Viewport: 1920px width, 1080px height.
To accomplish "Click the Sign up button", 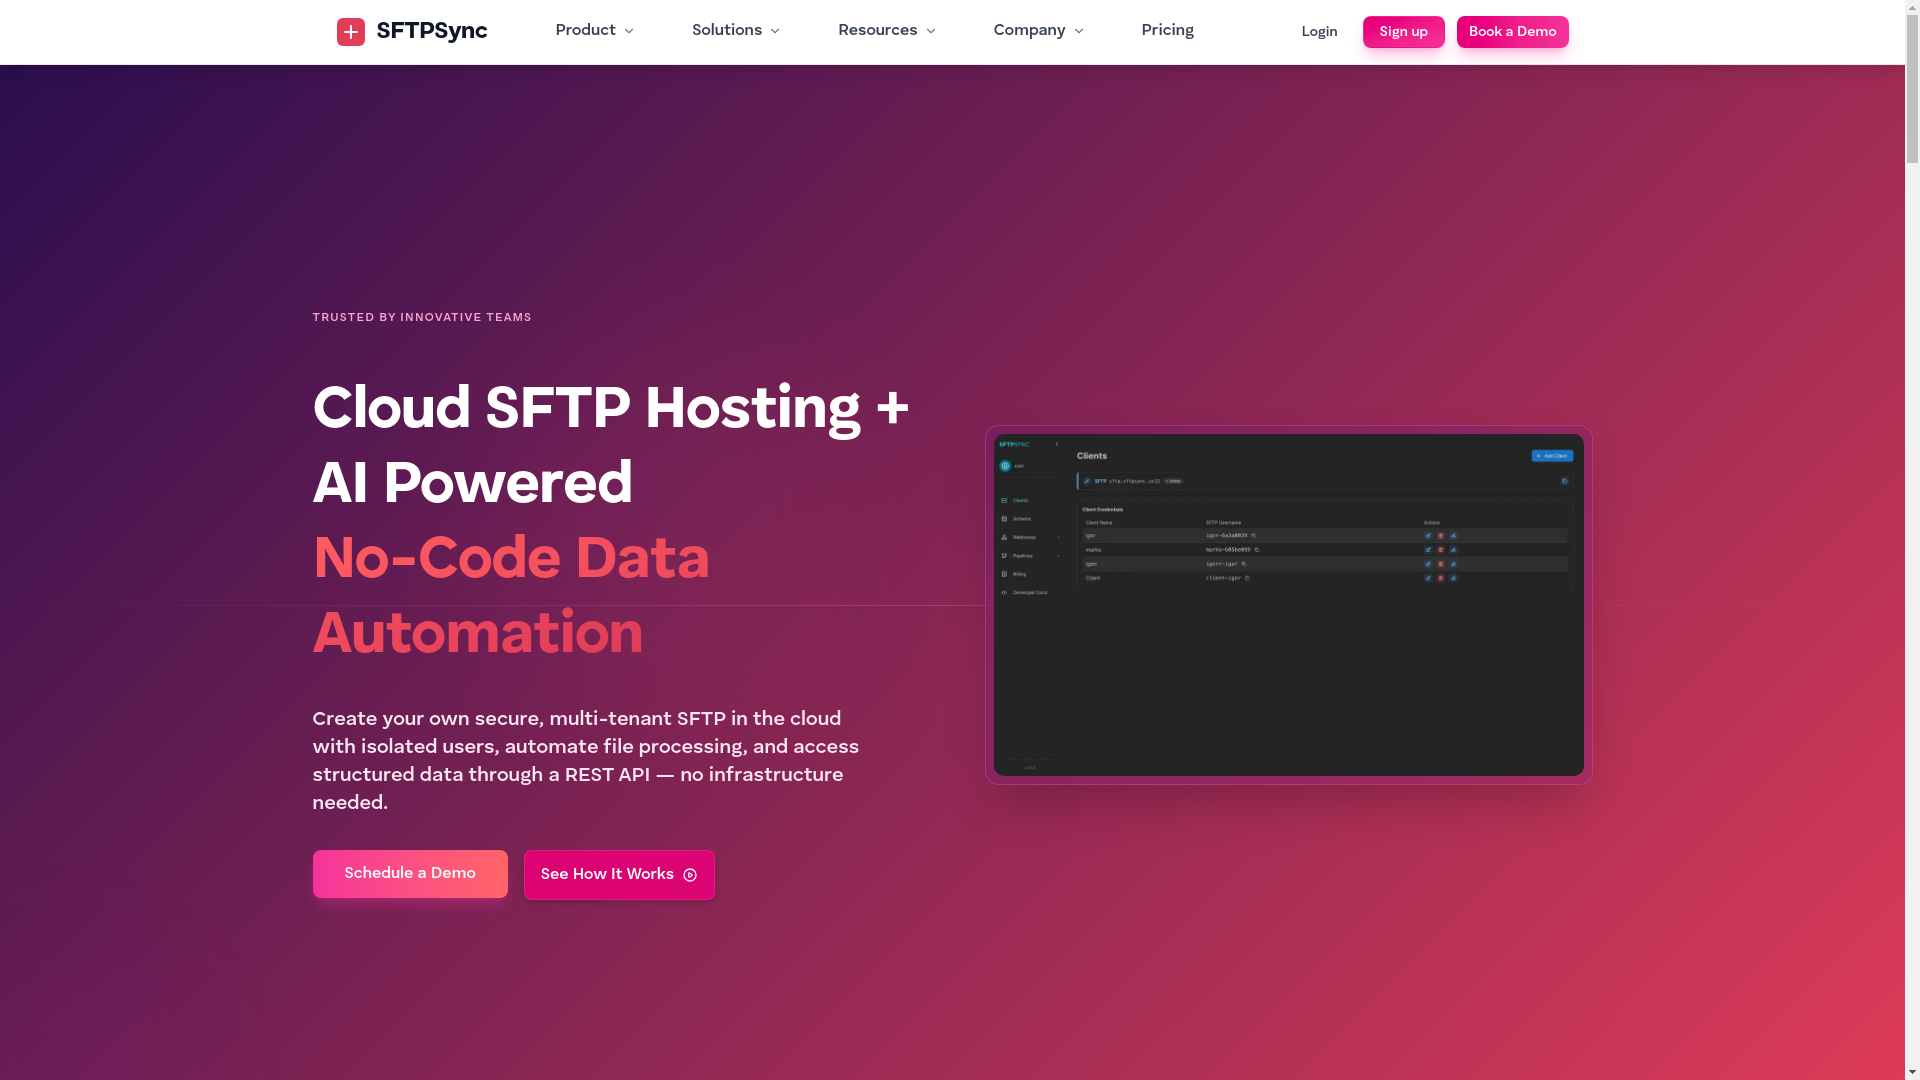I will [x=1403, y=32].
